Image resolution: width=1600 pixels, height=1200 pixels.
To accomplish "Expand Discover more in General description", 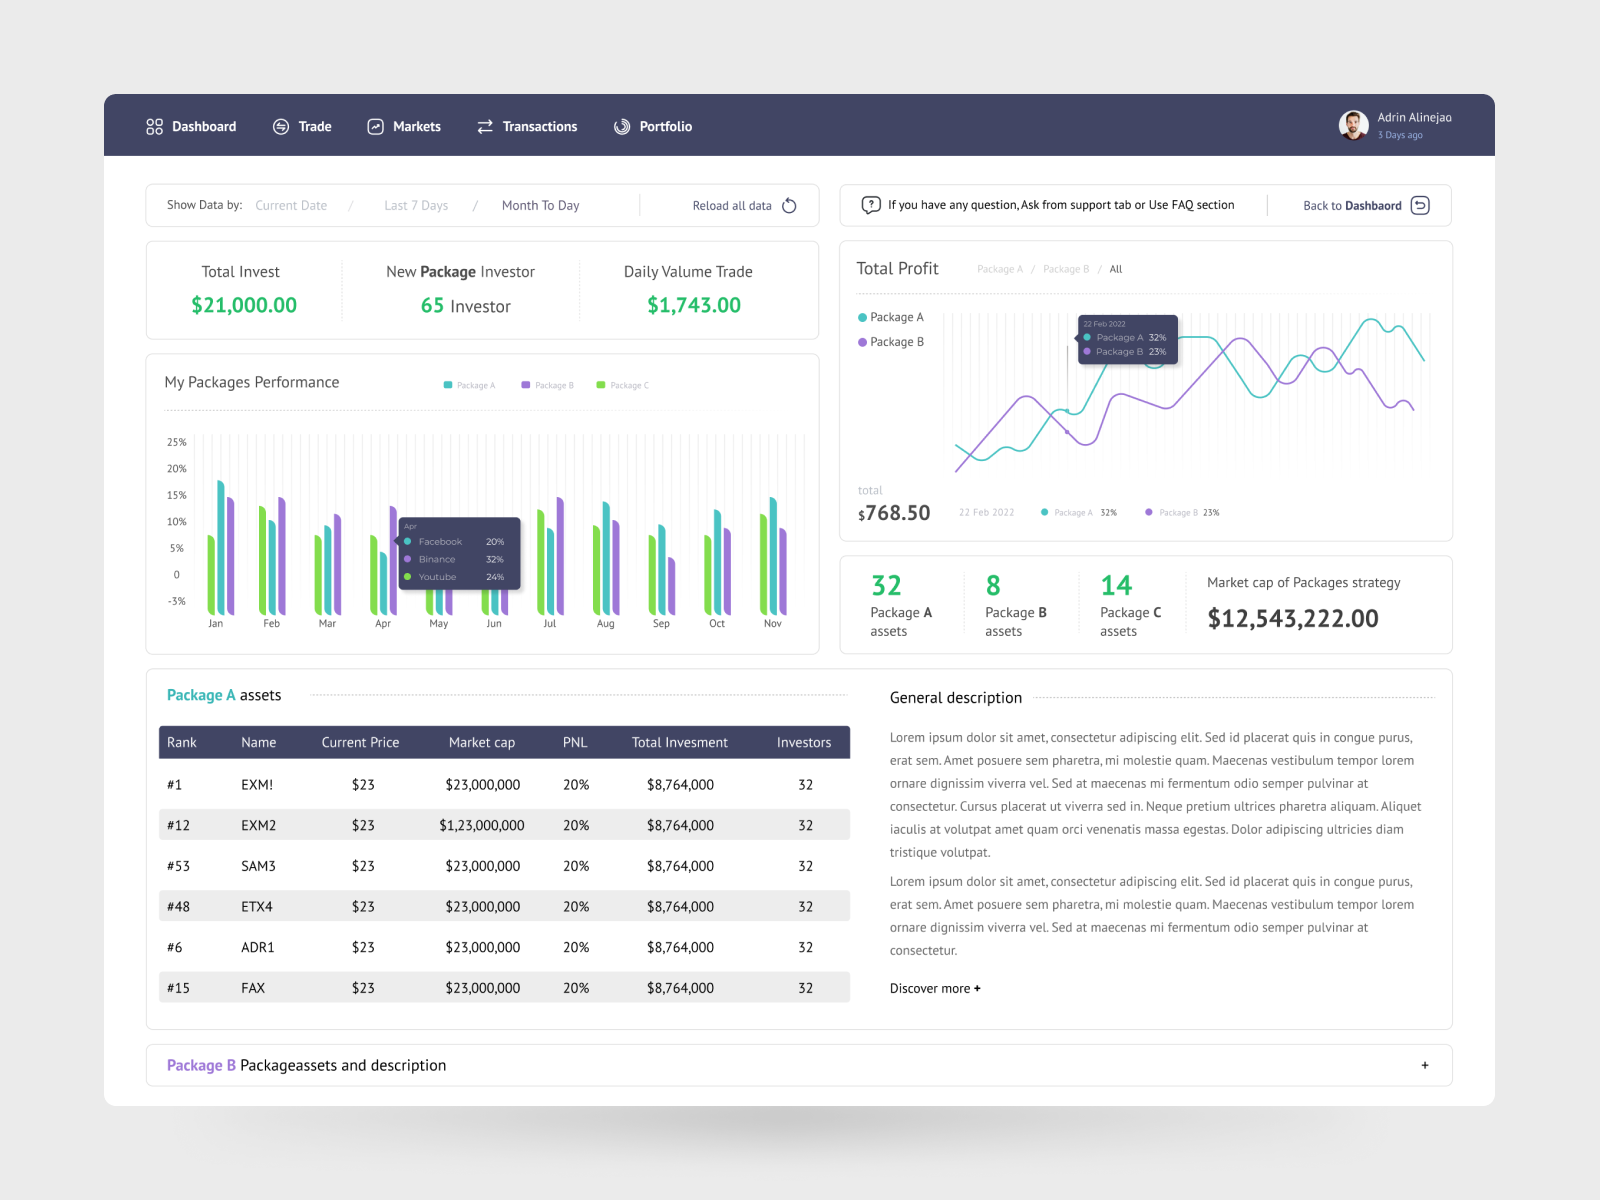I will tap(934, 988).
